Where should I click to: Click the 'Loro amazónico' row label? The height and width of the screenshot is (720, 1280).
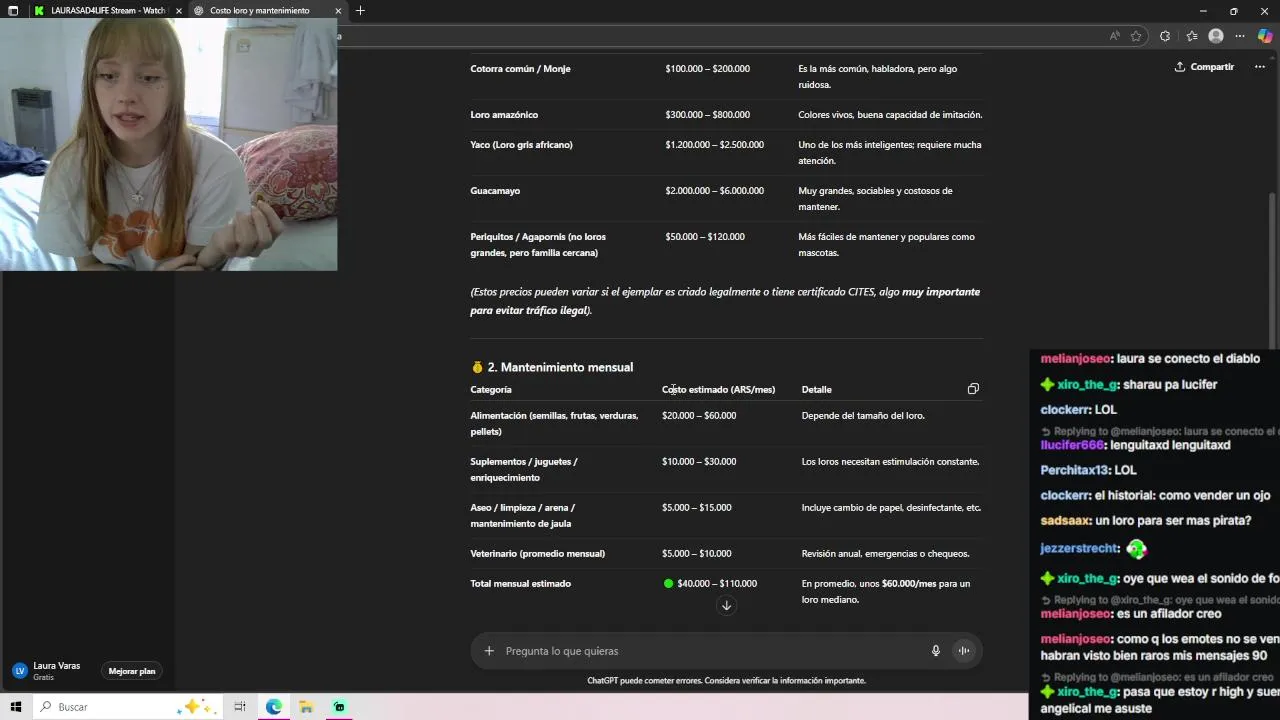click(504, 115)
